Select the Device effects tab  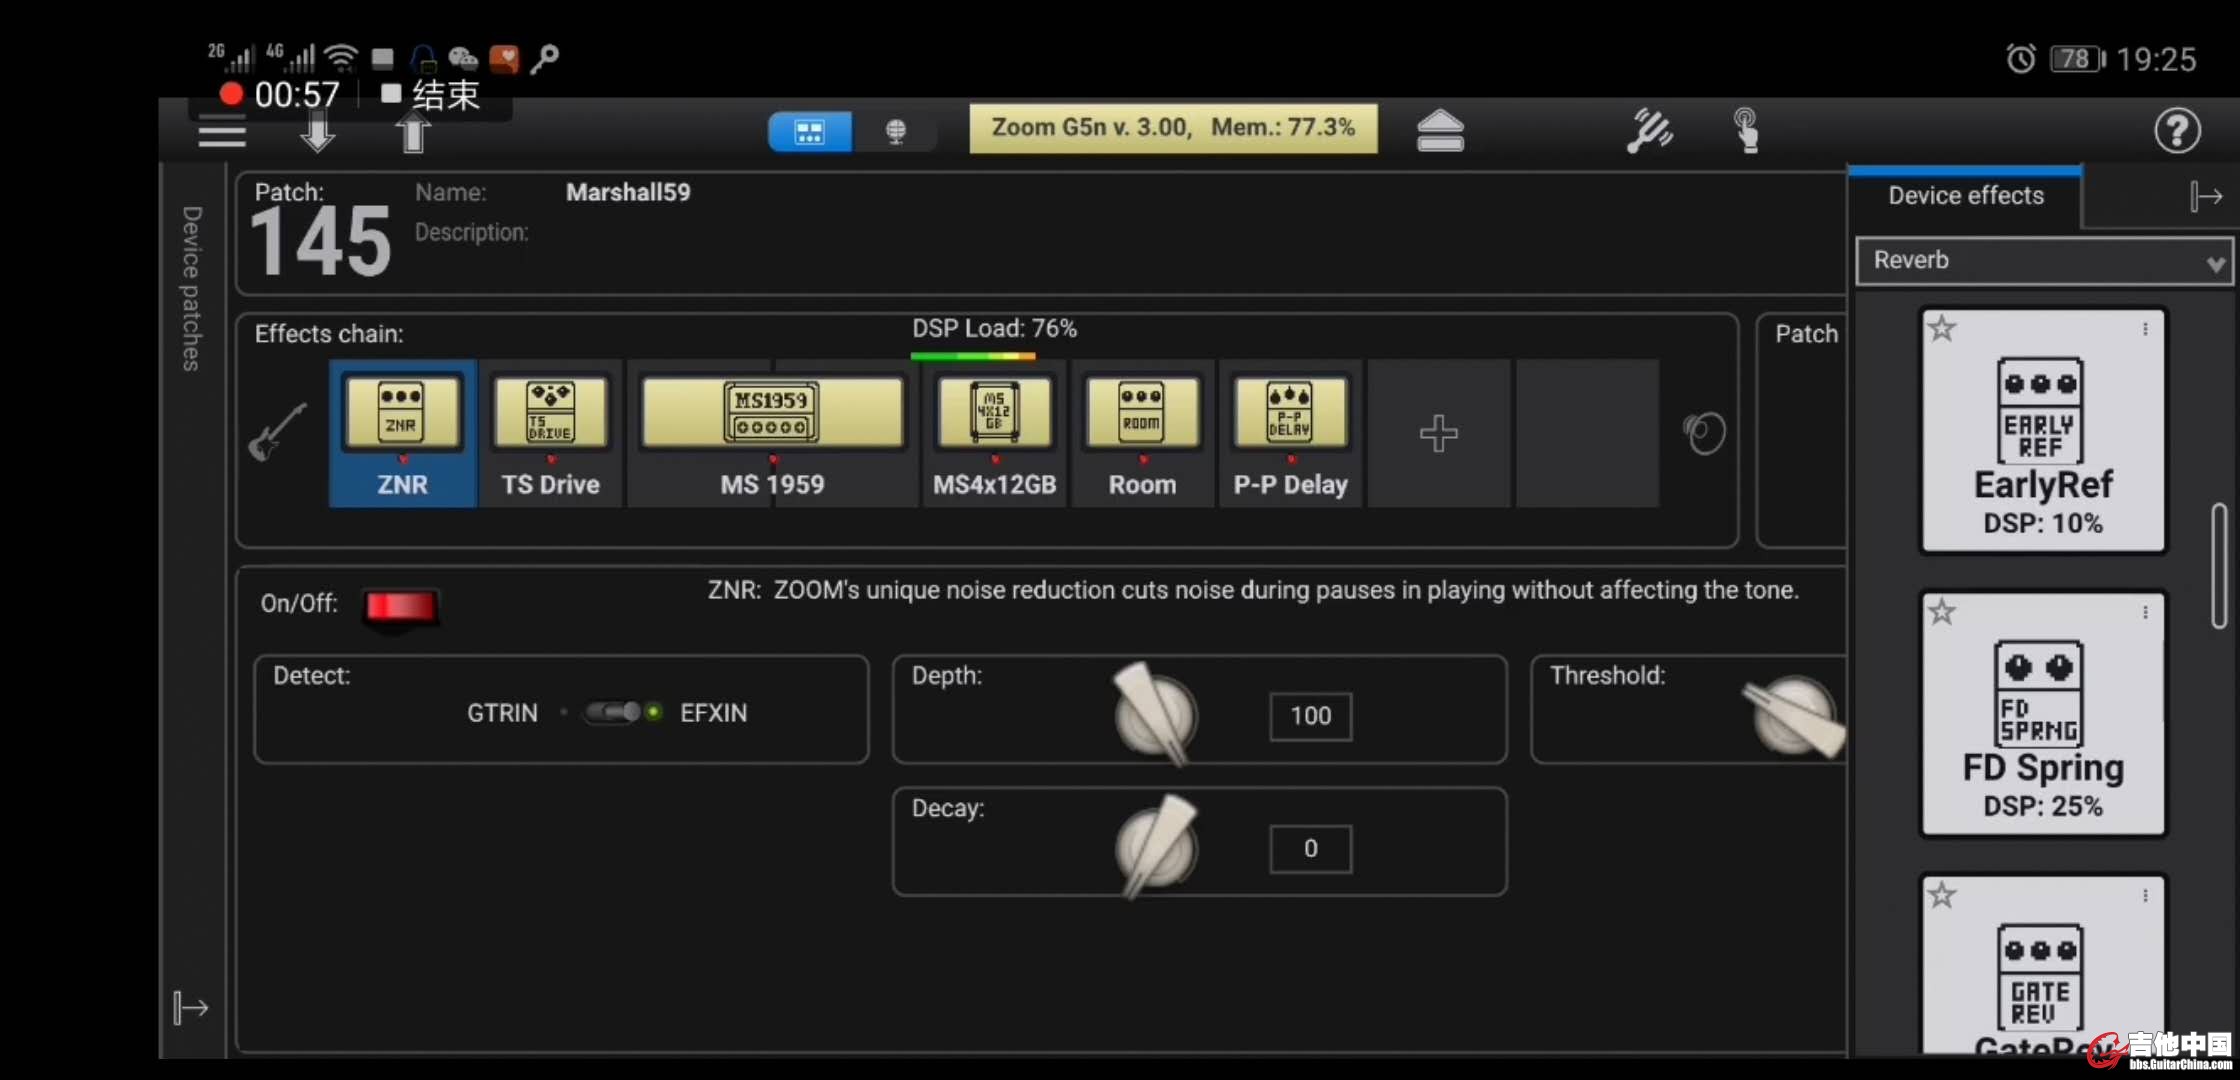[x=1965, y=196]
